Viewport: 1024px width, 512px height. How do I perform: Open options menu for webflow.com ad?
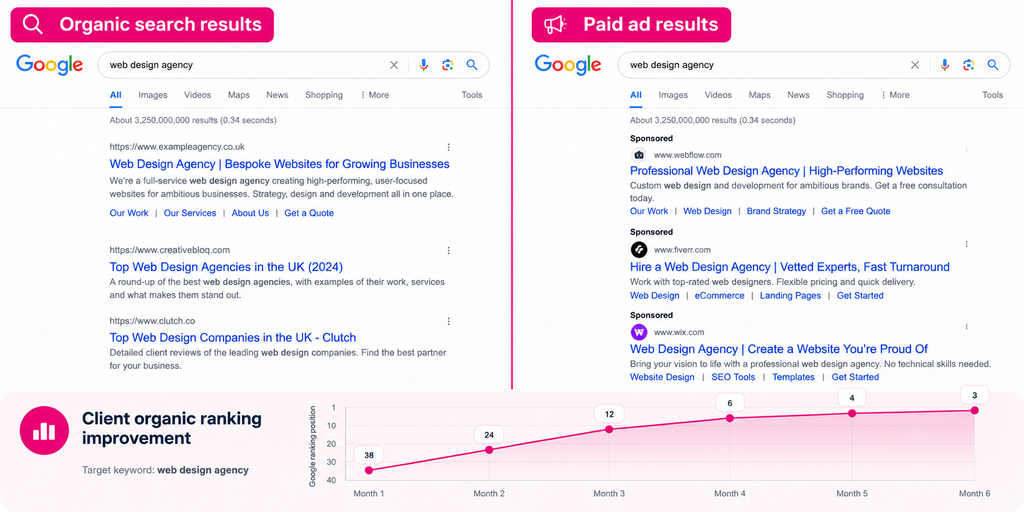967,150
